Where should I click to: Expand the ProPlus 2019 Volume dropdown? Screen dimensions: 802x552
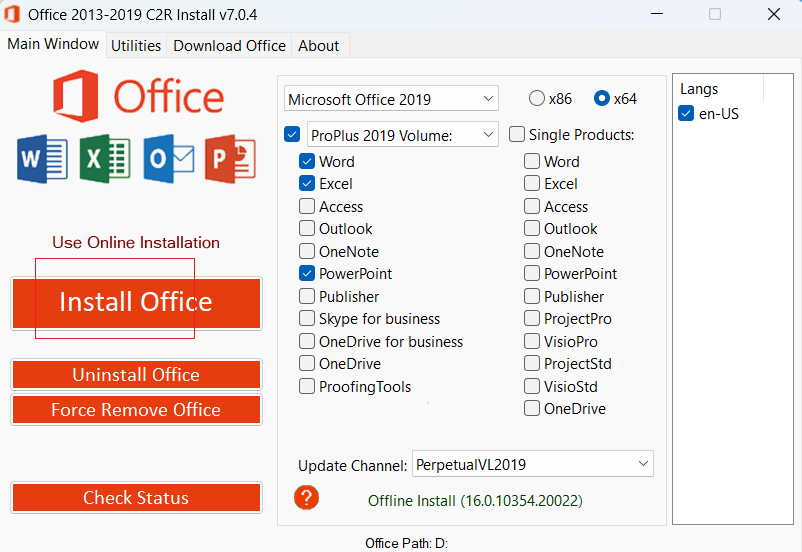[403, 135]
